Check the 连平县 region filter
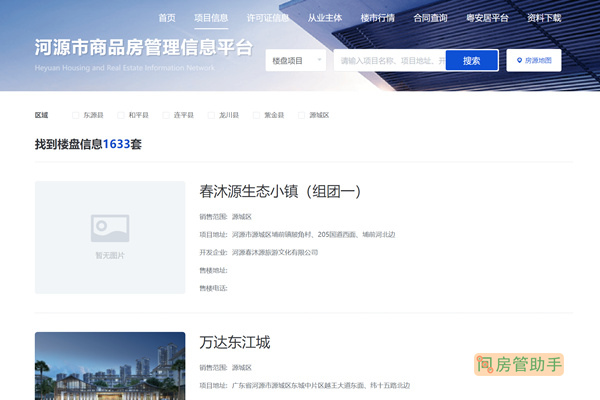 pos(166,115)
